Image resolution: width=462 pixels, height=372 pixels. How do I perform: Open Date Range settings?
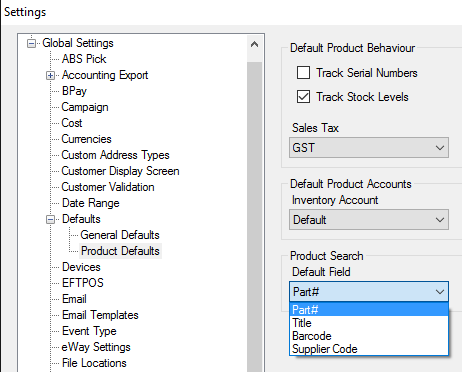[x=91, y=203]
